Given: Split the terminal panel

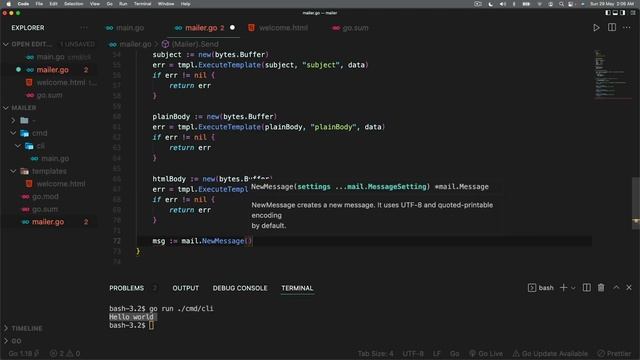Looking at the screenshot, I should pyautogui.click(x=587, y=288).
